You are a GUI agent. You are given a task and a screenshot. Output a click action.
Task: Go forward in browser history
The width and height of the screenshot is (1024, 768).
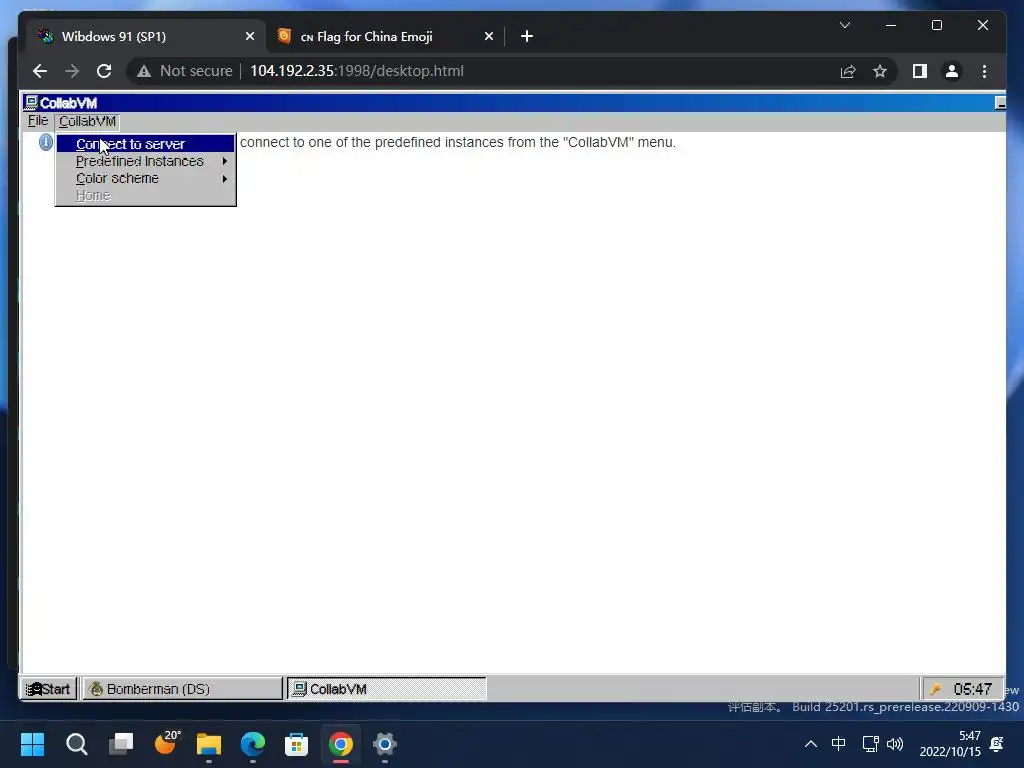[72, 71]
